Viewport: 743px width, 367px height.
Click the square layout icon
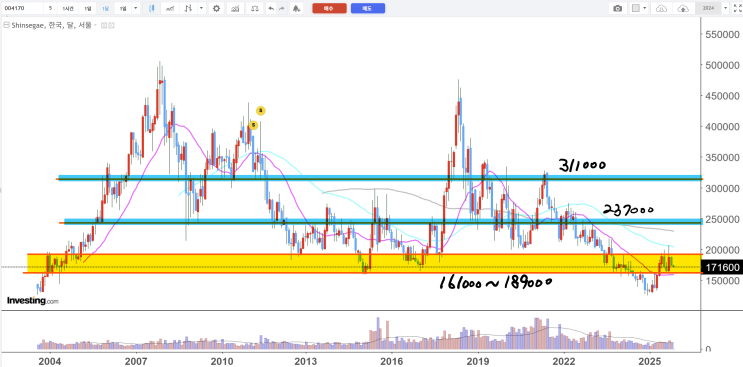[636, 8]
